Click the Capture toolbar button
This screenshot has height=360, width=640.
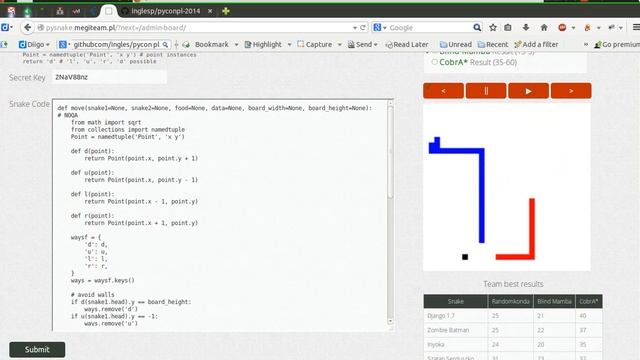pyautogui.click(x=315, y=44)
